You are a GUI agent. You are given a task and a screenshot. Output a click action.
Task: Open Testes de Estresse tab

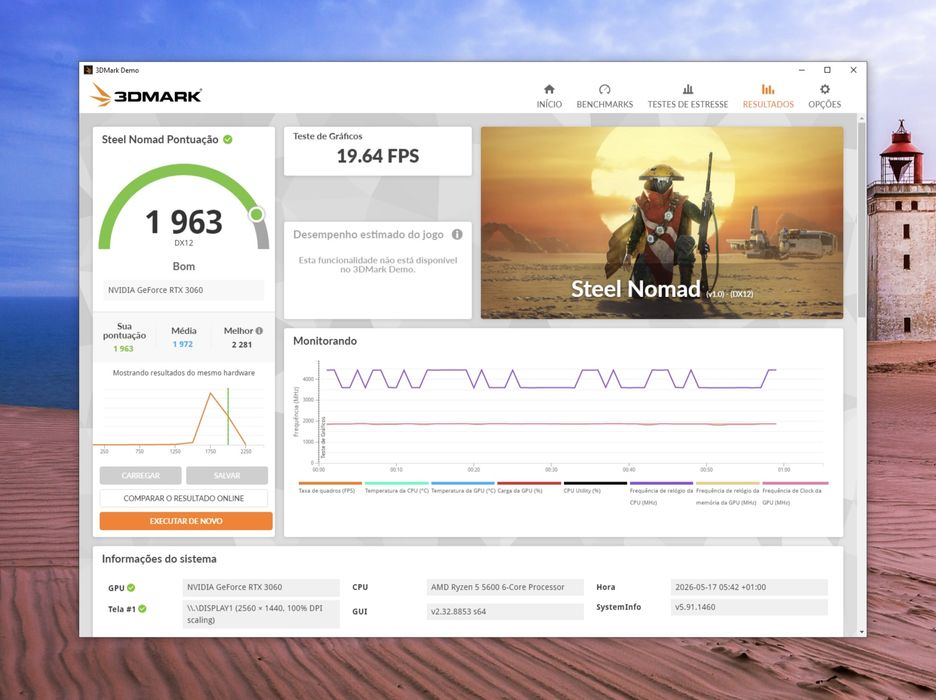(x=688, y=96)
